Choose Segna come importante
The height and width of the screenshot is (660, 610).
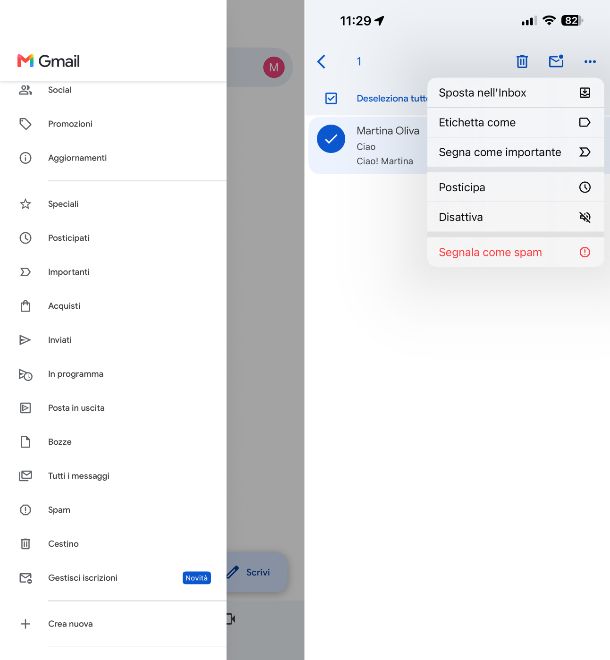tap(515, 152)
